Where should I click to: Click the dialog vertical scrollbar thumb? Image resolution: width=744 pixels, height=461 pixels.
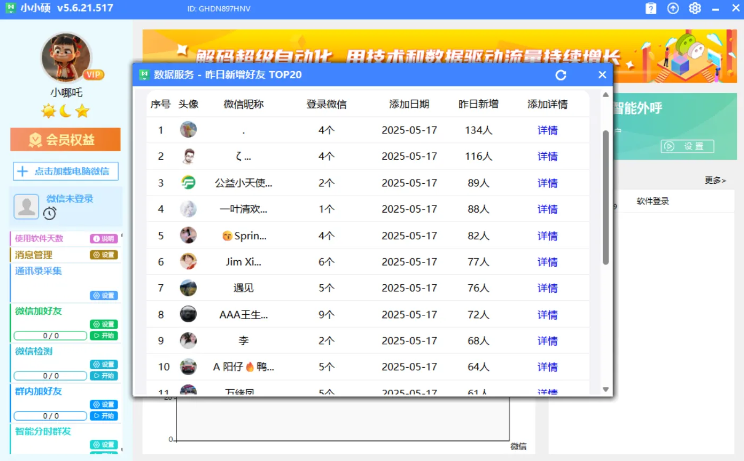pos(605,197)
